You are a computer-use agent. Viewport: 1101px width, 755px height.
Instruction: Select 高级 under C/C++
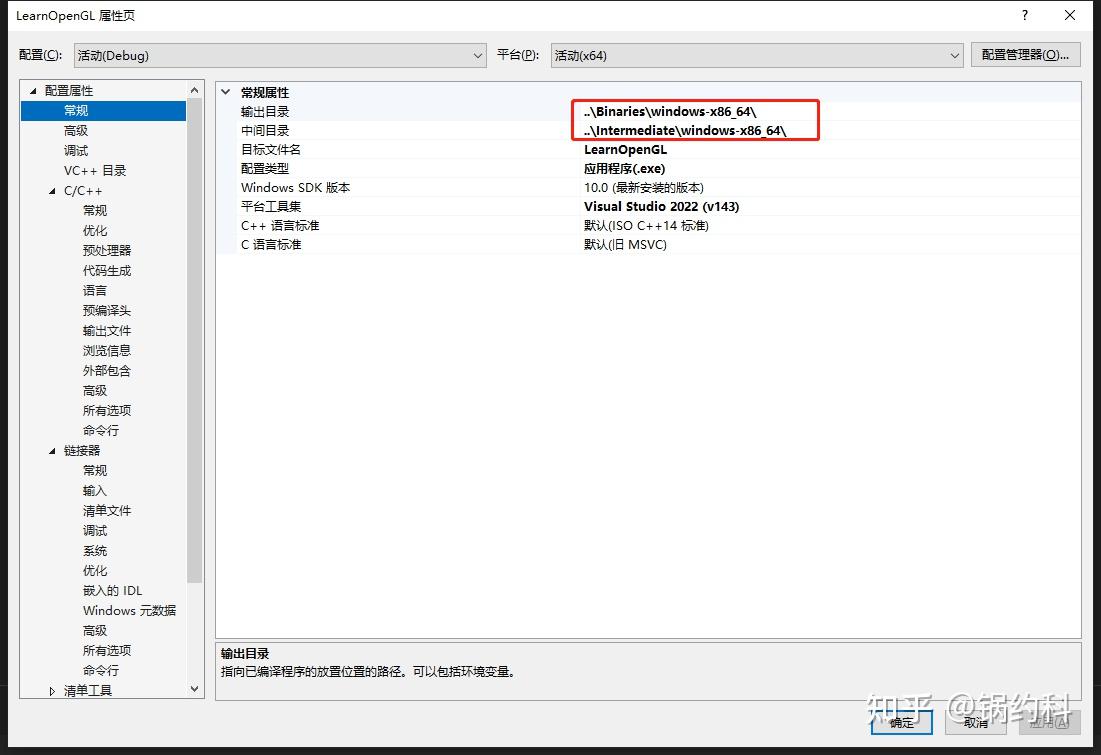pyautogui.click(x=95, y=390)
